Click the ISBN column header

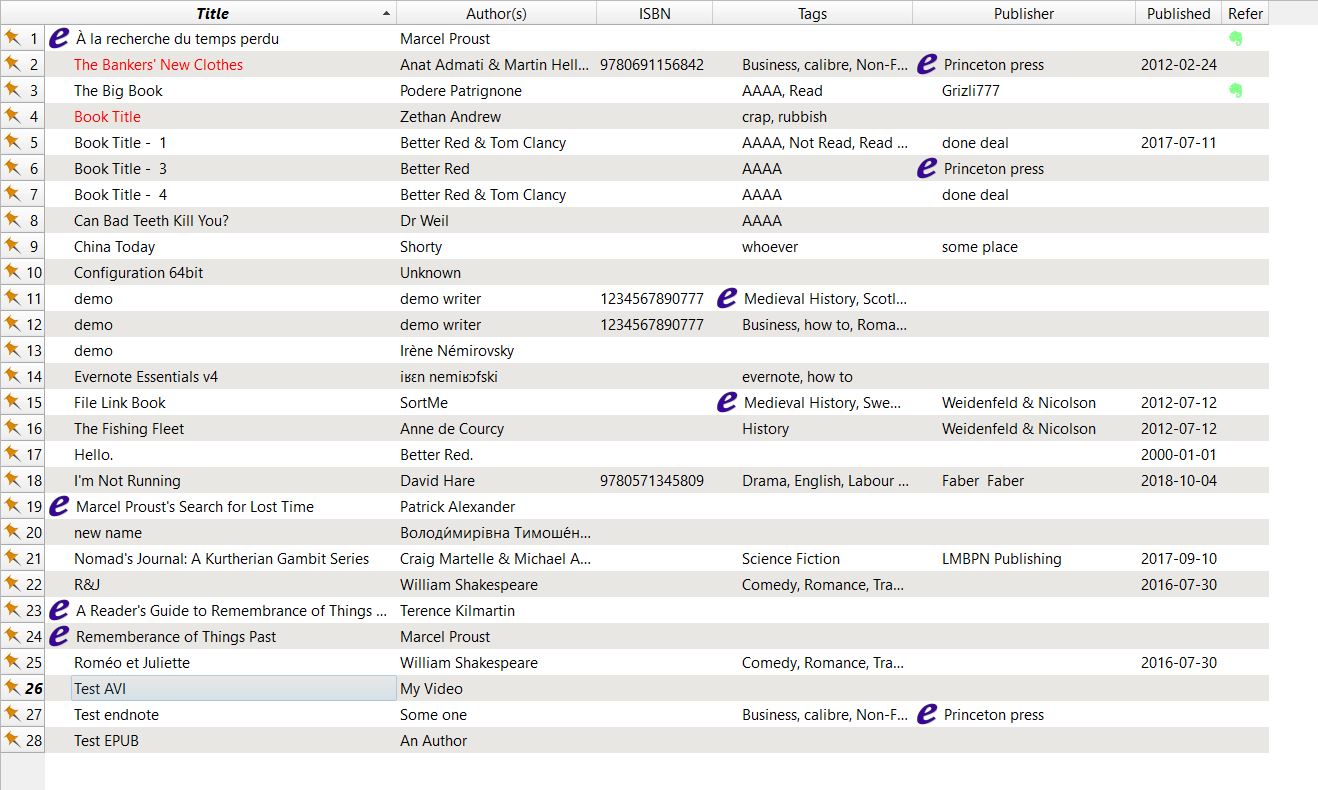(654, 14)
